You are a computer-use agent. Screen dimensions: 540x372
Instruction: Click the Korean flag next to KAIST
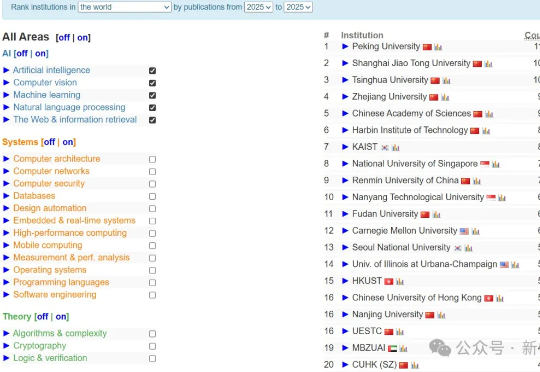[x=385, y=147]
